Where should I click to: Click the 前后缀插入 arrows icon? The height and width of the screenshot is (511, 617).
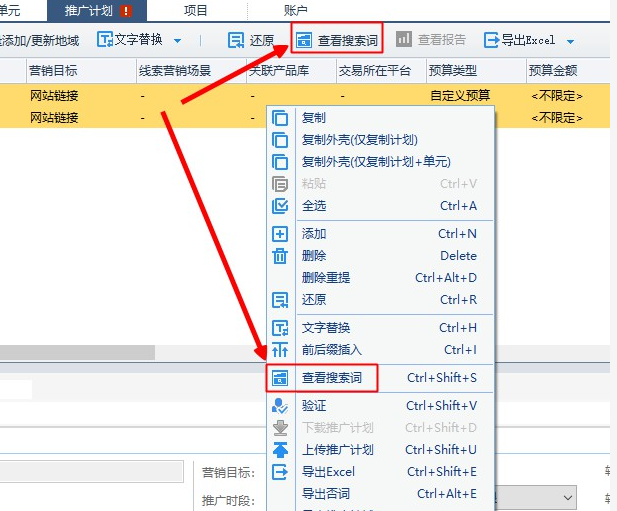[x=280, y=350]
